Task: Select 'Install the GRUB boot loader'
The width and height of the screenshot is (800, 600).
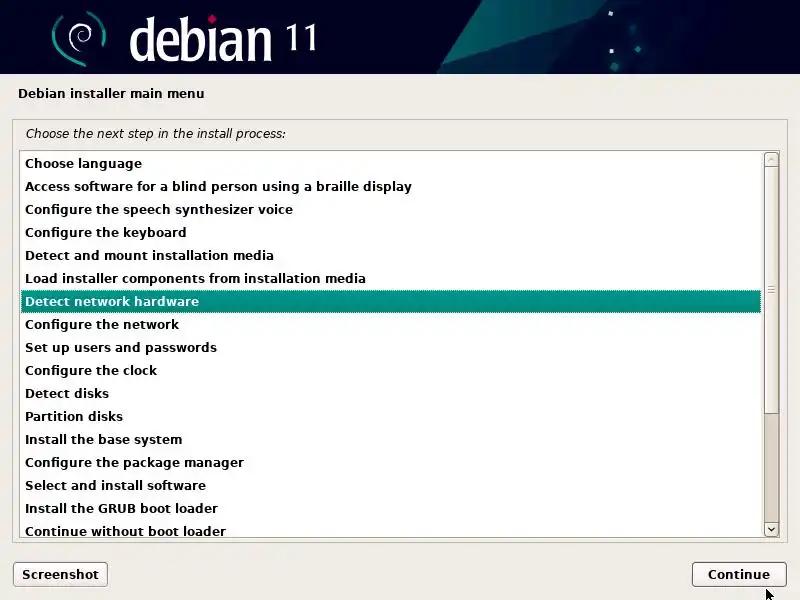Action: [391, 508]
